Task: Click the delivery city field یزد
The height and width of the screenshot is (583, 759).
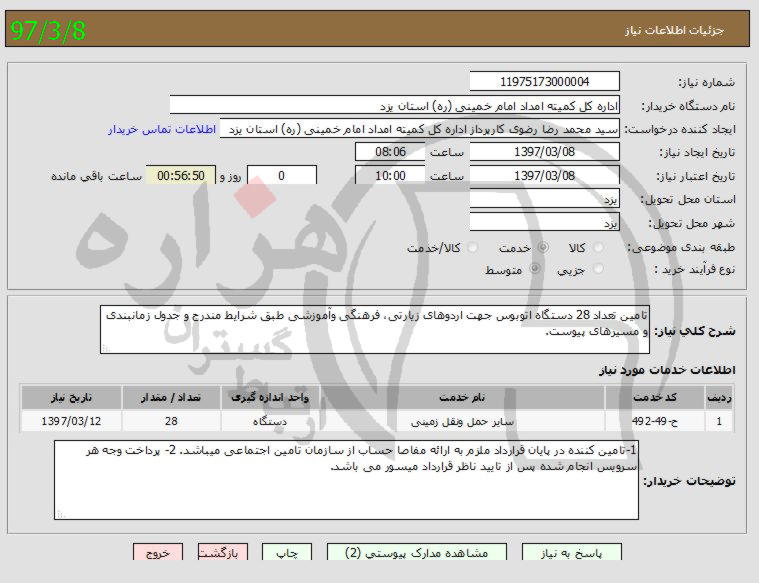Action: tap(545, 222)
